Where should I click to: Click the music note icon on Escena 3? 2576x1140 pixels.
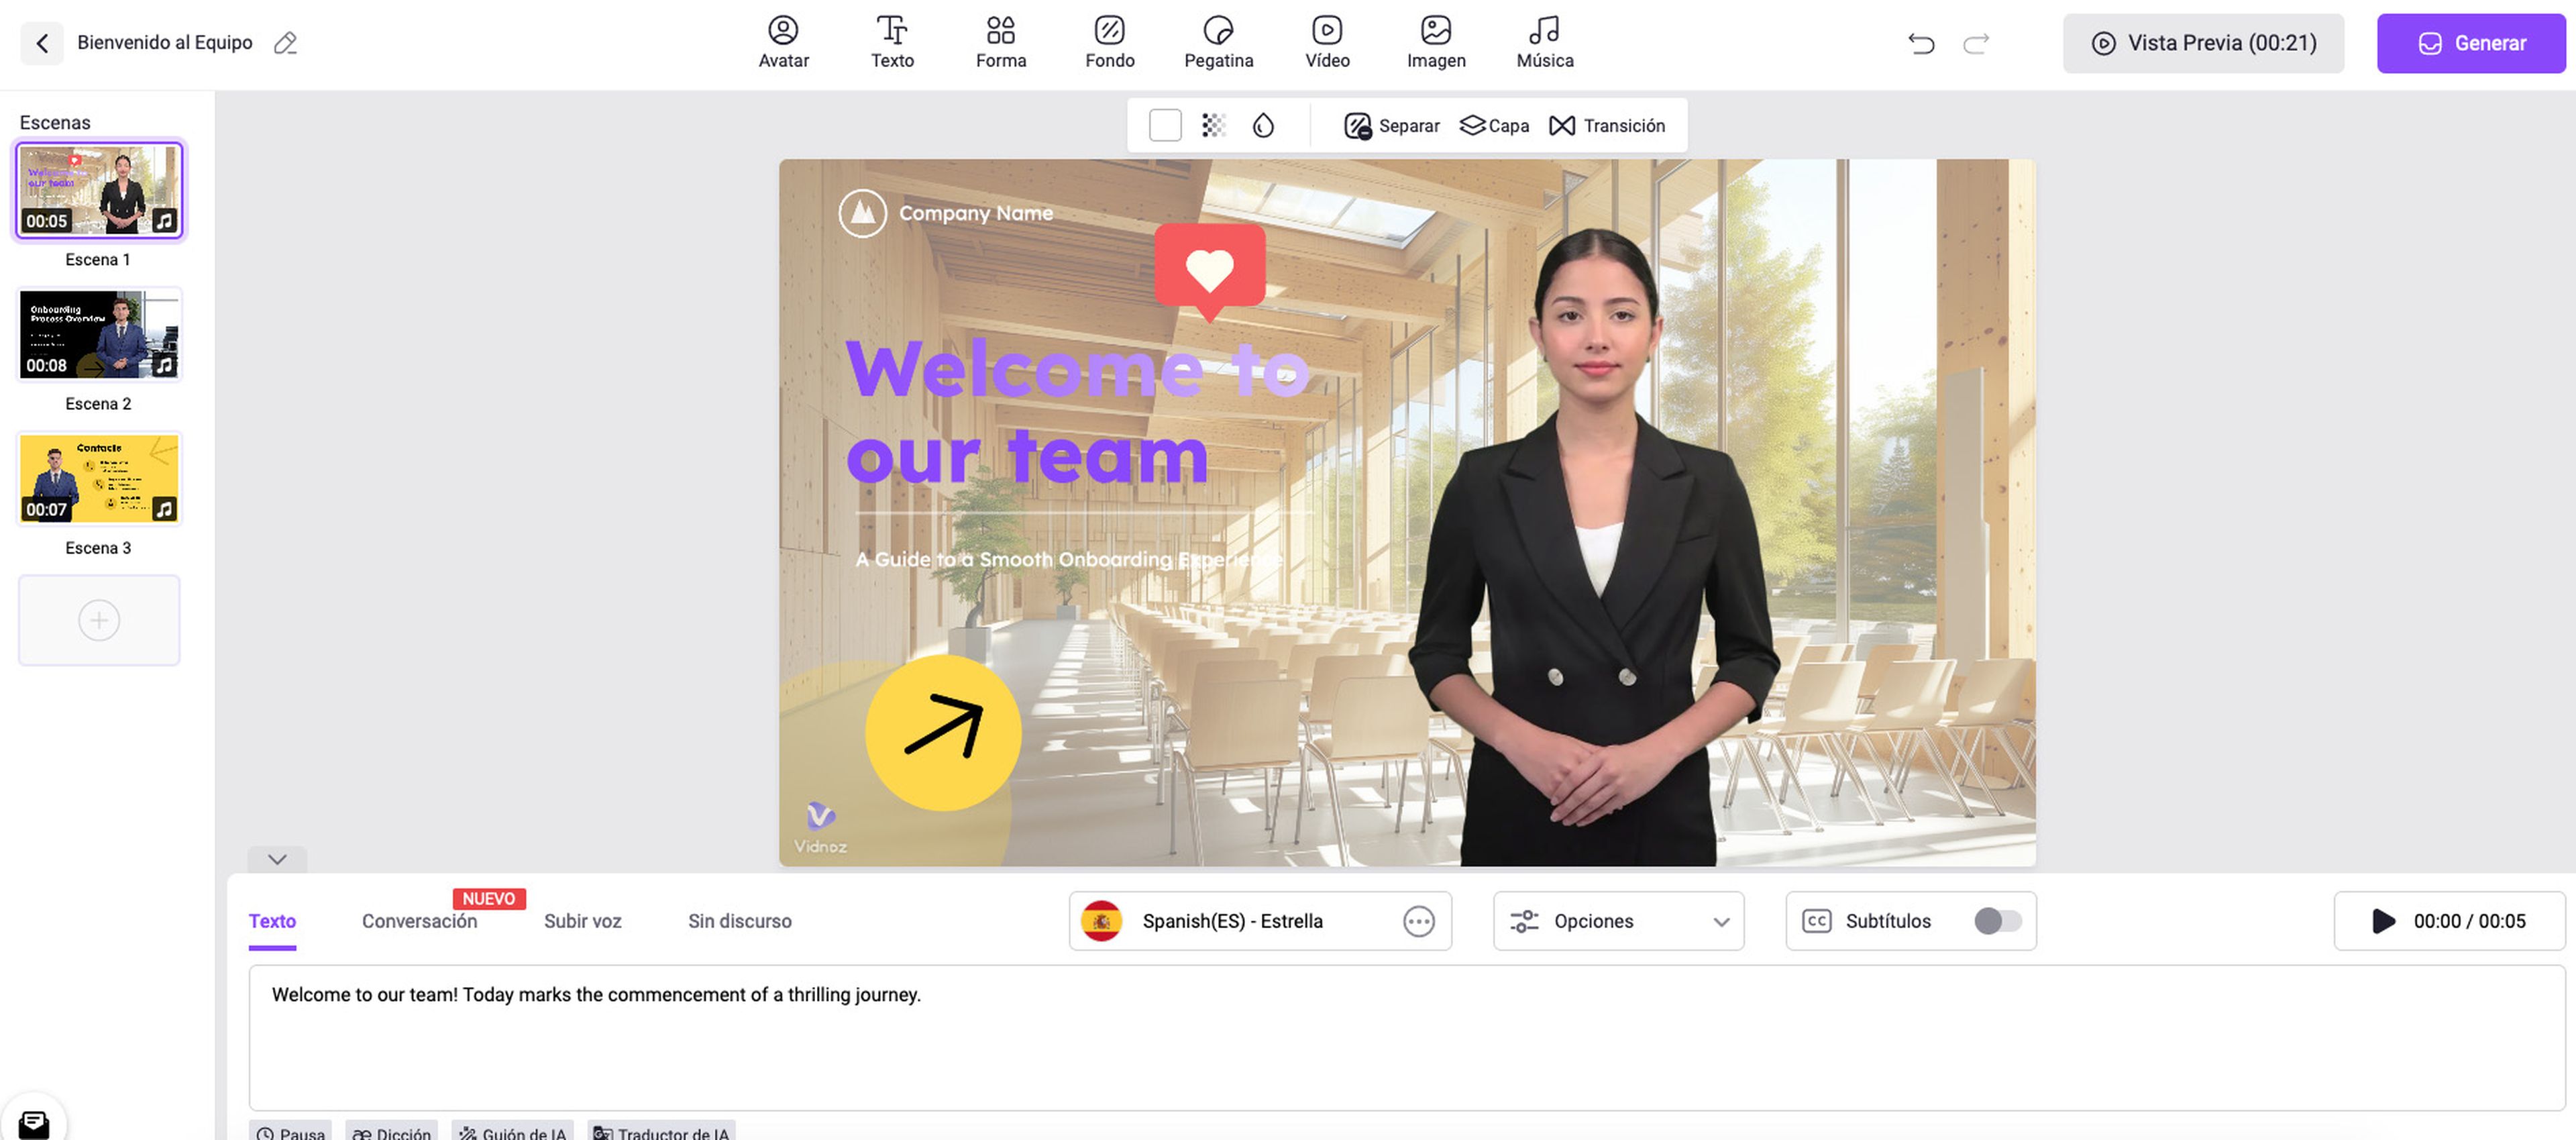coord(164,509)
